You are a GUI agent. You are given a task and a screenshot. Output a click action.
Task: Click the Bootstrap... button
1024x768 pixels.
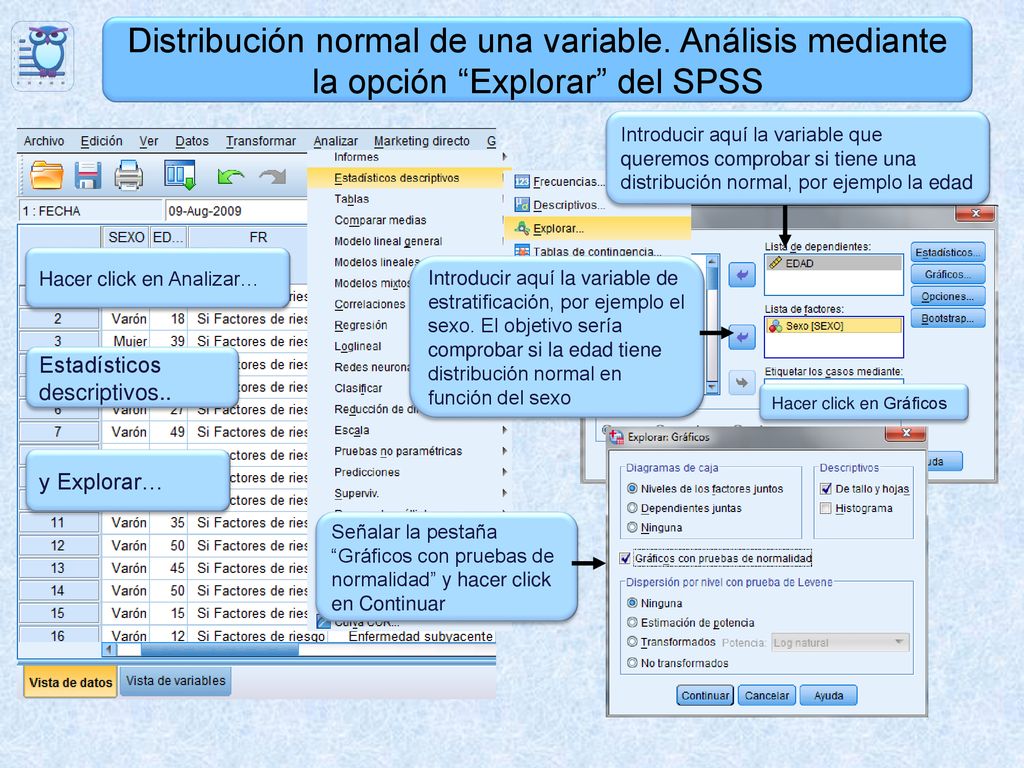point(948,319)
